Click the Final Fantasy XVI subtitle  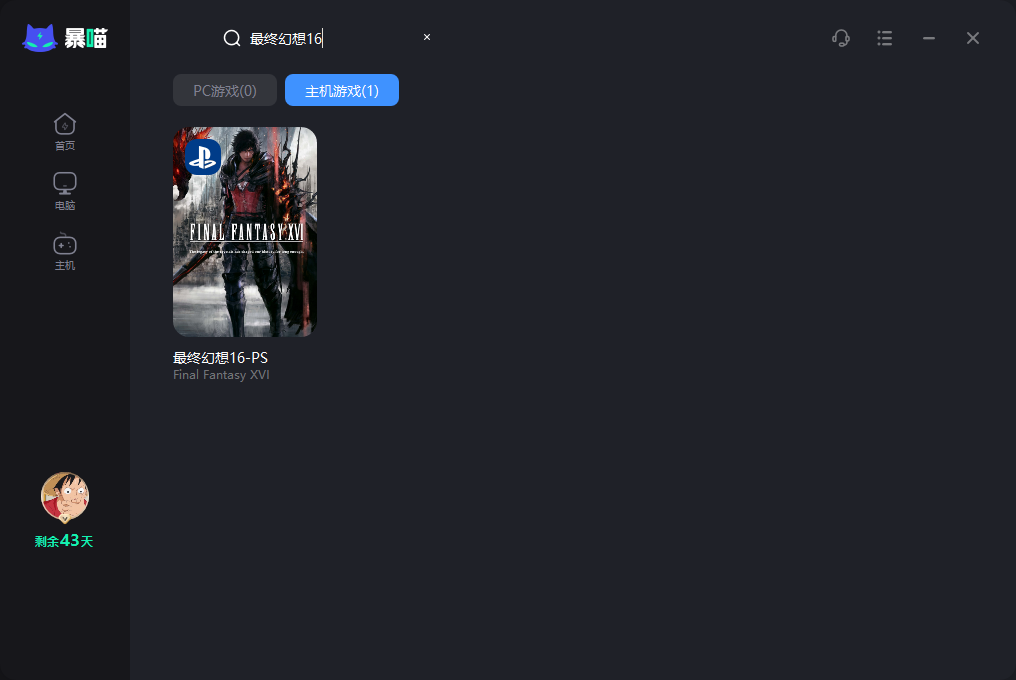click(221, 375)
